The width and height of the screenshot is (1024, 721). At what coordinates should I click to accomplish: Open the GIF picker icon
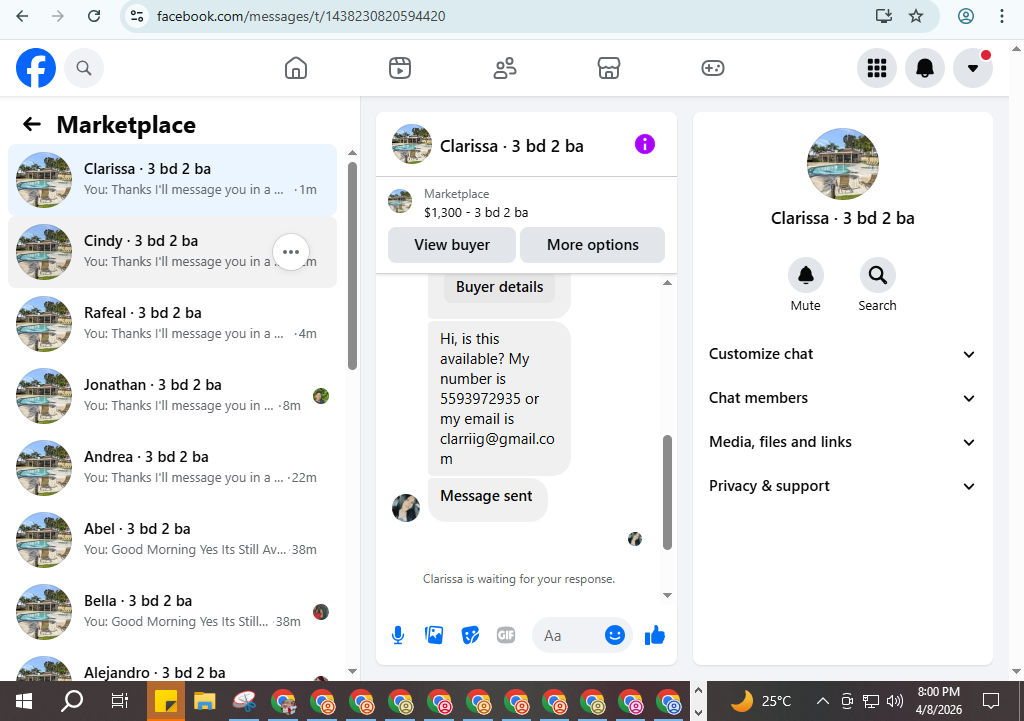506,635
